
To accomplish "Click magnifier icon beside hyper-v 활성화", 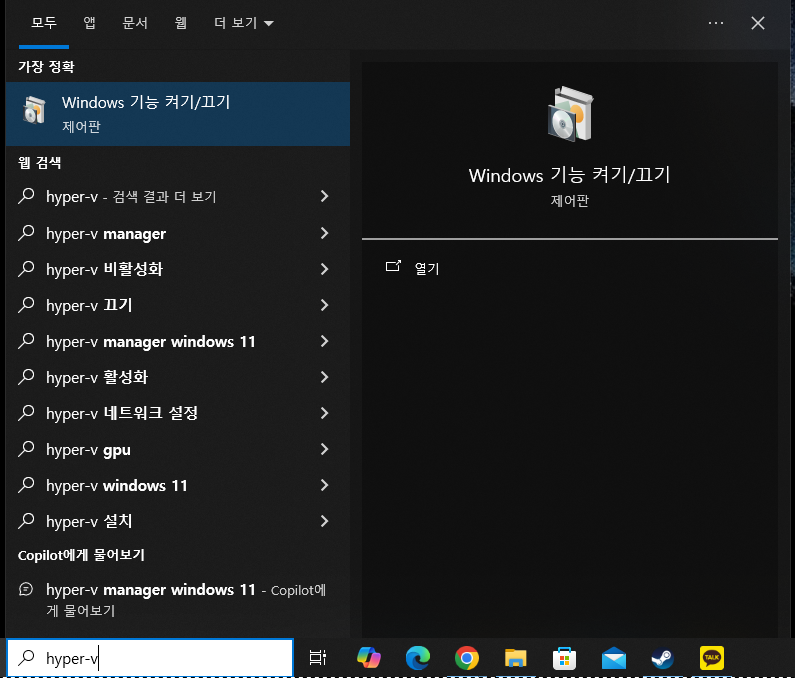I will pos(26,377).
